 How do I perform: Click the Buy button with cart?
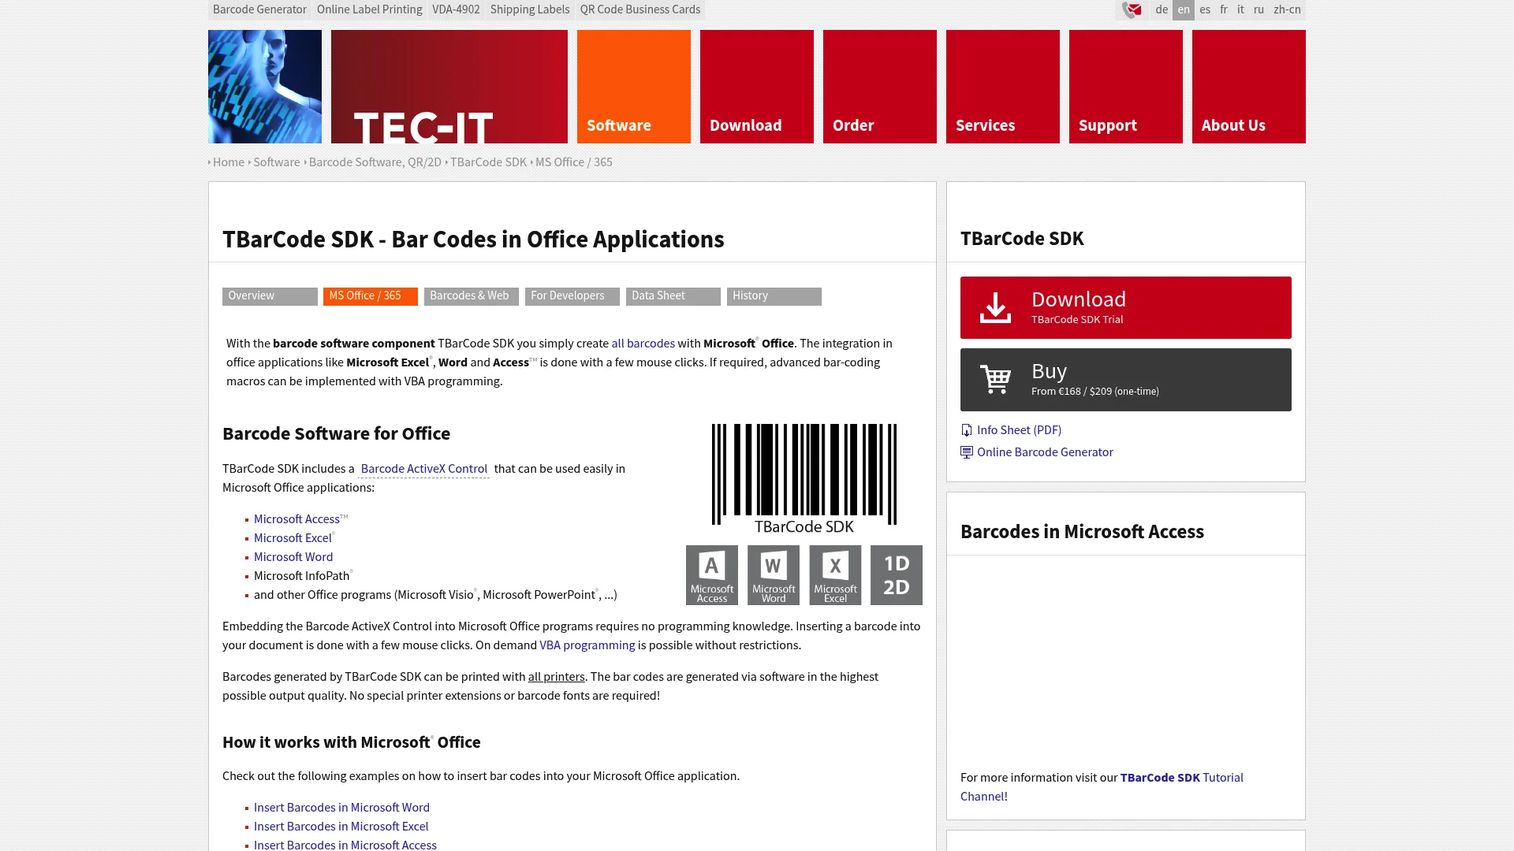point(1126,380)
